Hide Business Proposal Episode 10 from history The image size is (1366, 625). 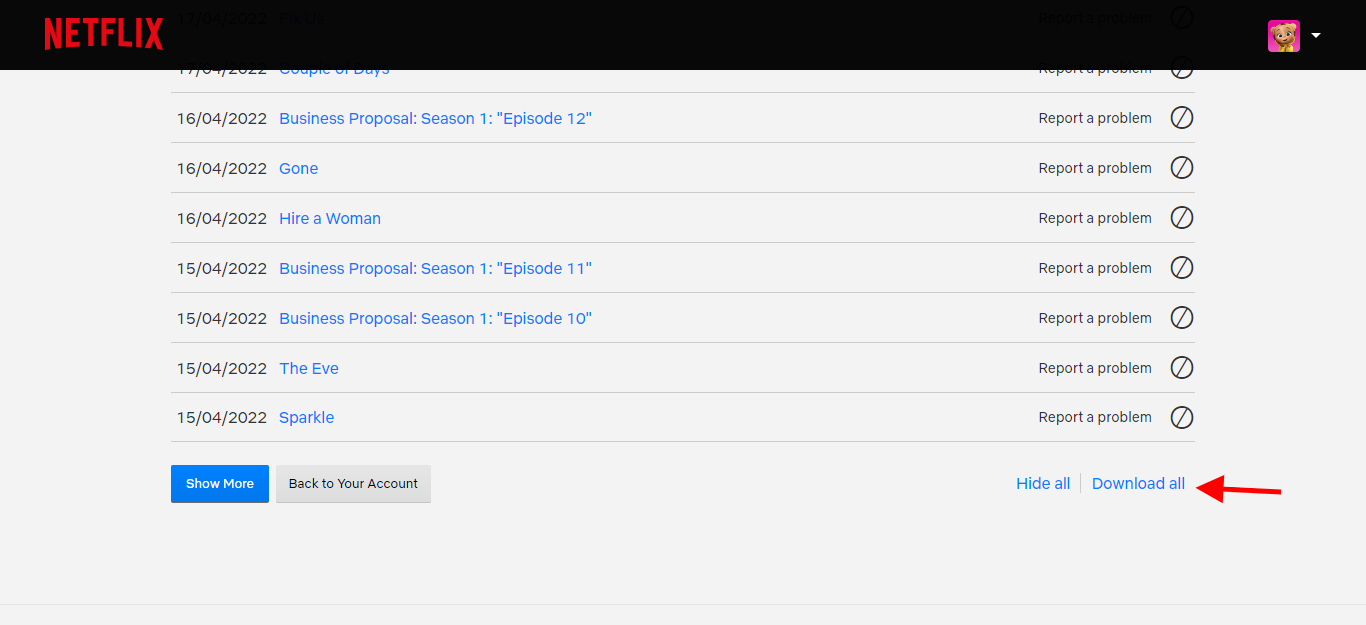pyautogui.click(x=1182, y=318)
